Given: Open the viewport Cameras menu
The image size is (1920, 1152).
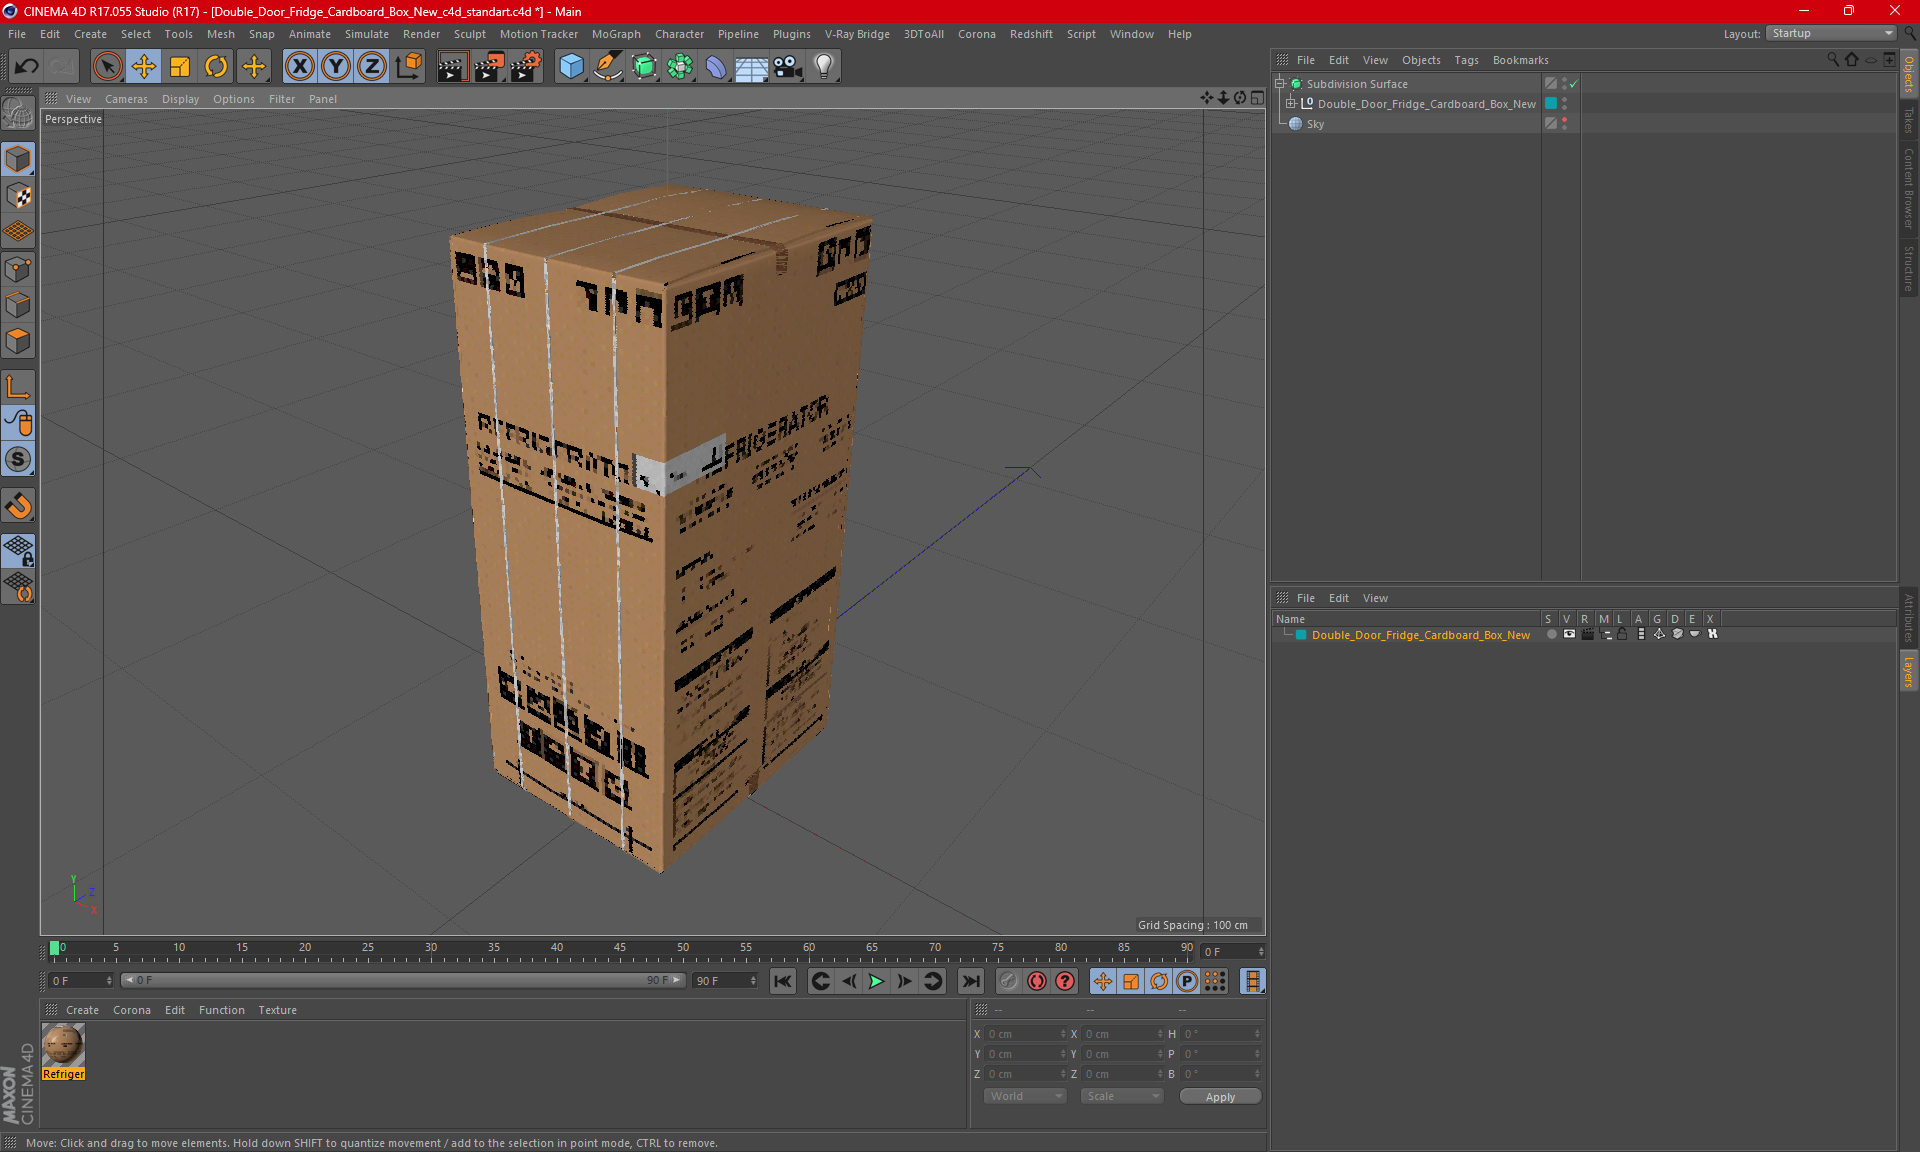Looking at the screenshot, I should pyautogui.click(x=126, y=99).
